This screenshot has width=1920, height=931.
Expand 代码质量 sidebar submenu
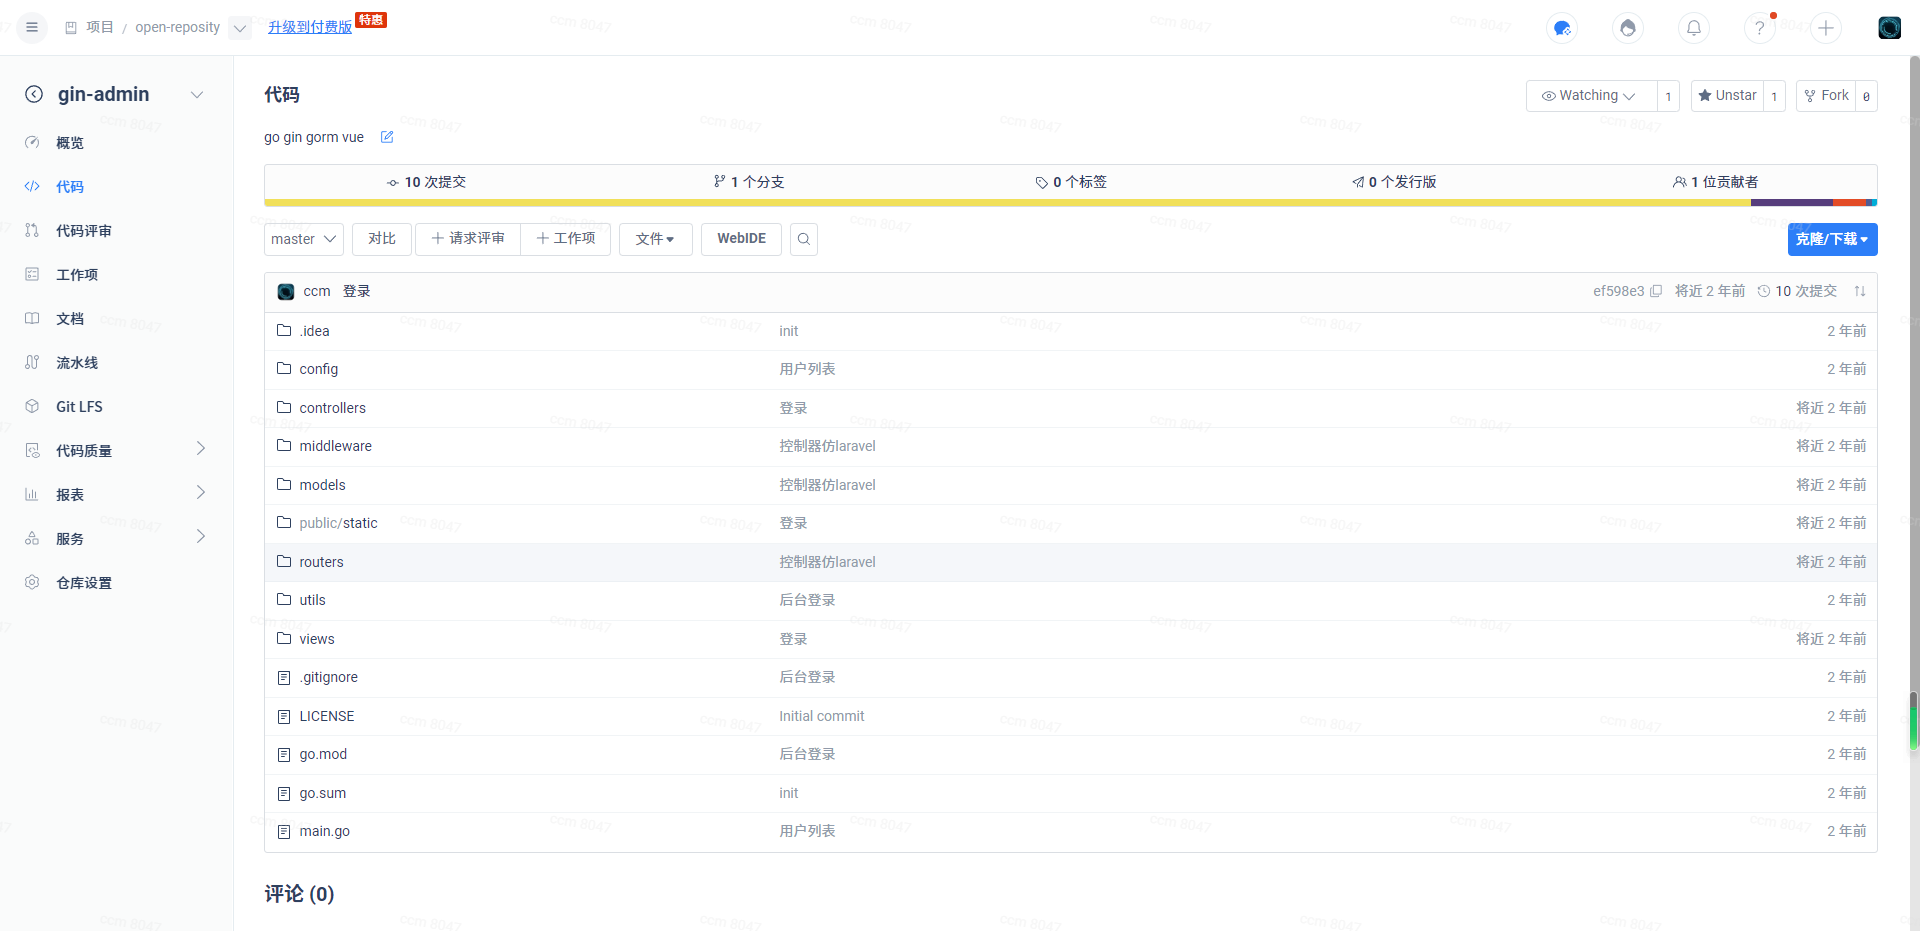(x=200, y=450)
